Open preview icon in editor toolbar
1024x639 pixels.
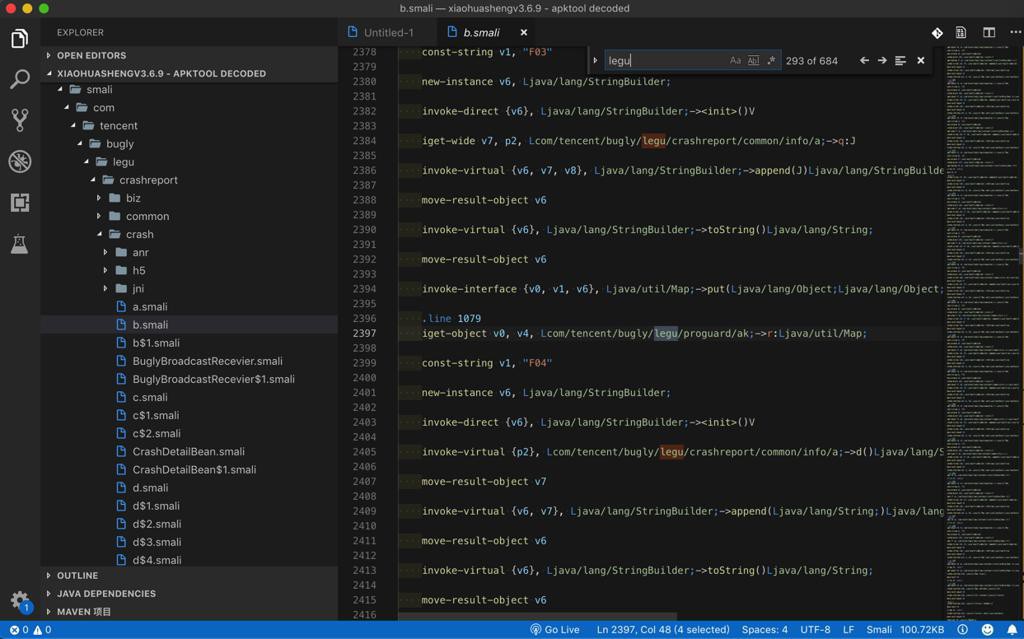(x=961, y=33)
